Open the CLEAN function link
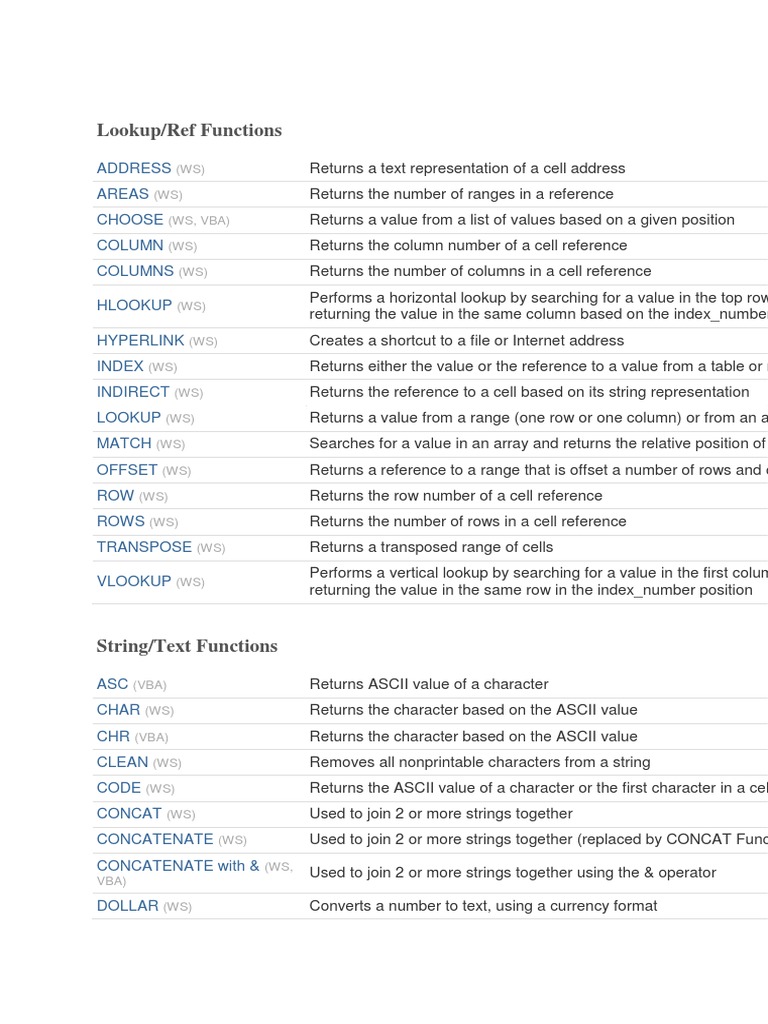Viewport: 768px width, 1024px height. pyautogui.click(x=122, y=762)
